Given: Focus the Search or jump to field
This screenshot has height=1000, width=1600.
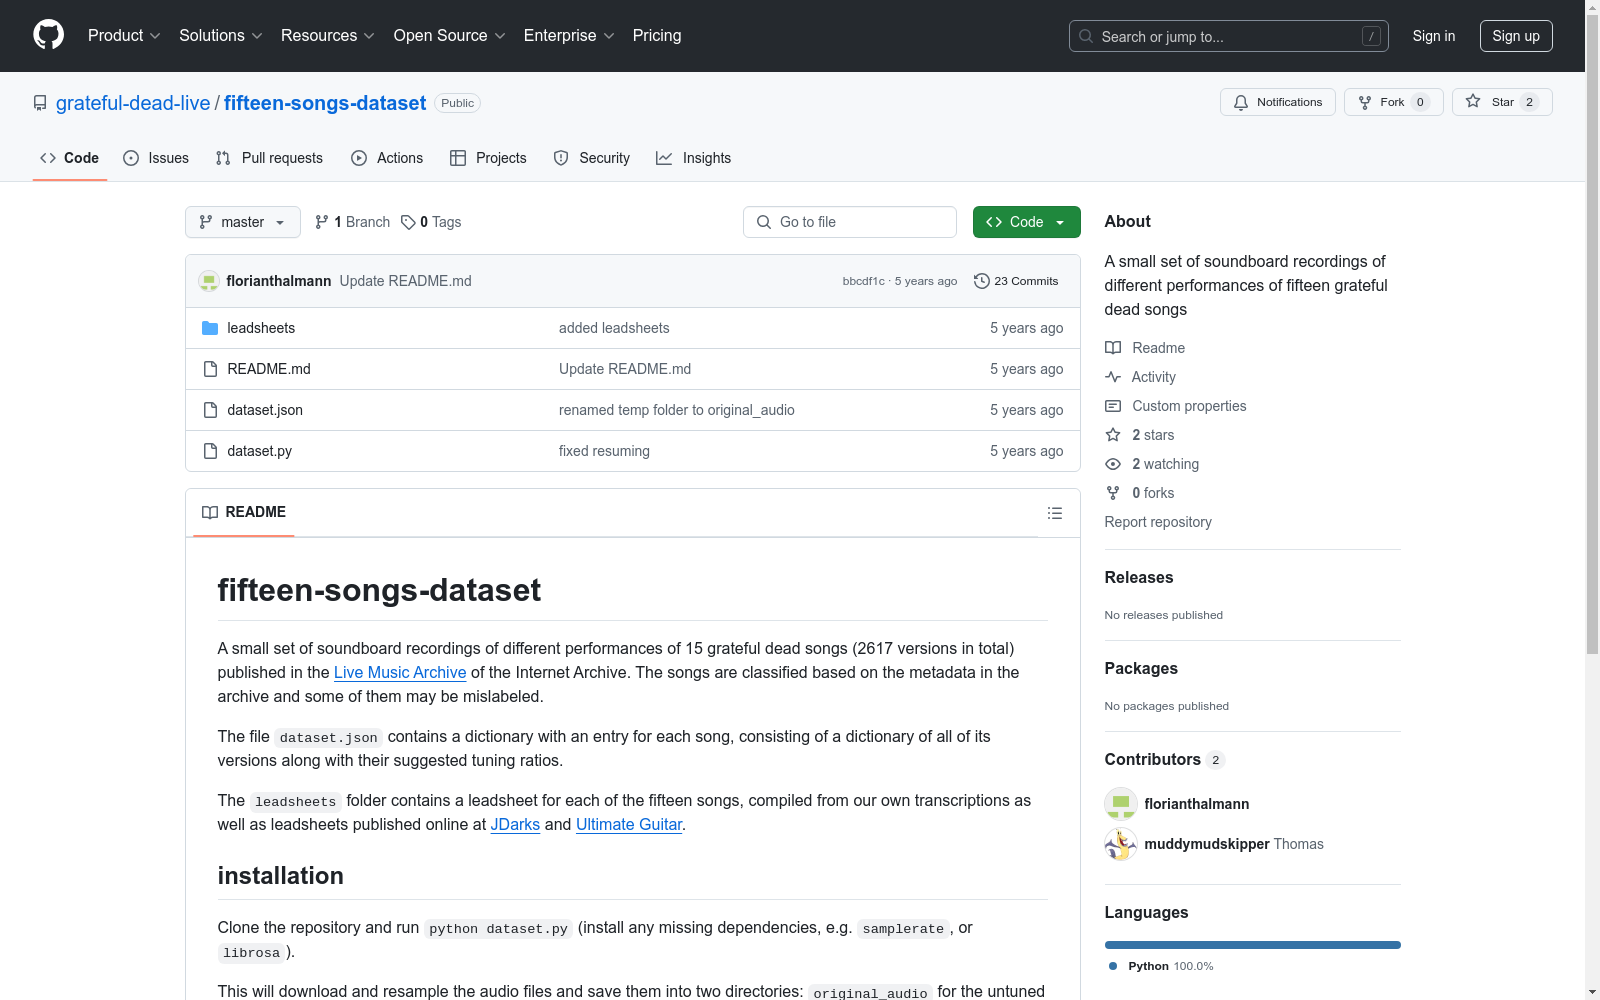Looking at the screenshot, I should (1228, 36).
